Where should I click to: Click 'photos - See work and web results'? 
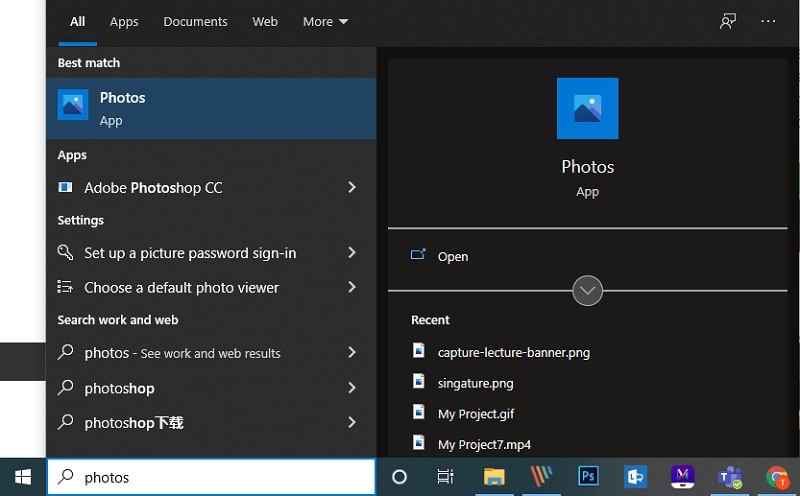211,352
